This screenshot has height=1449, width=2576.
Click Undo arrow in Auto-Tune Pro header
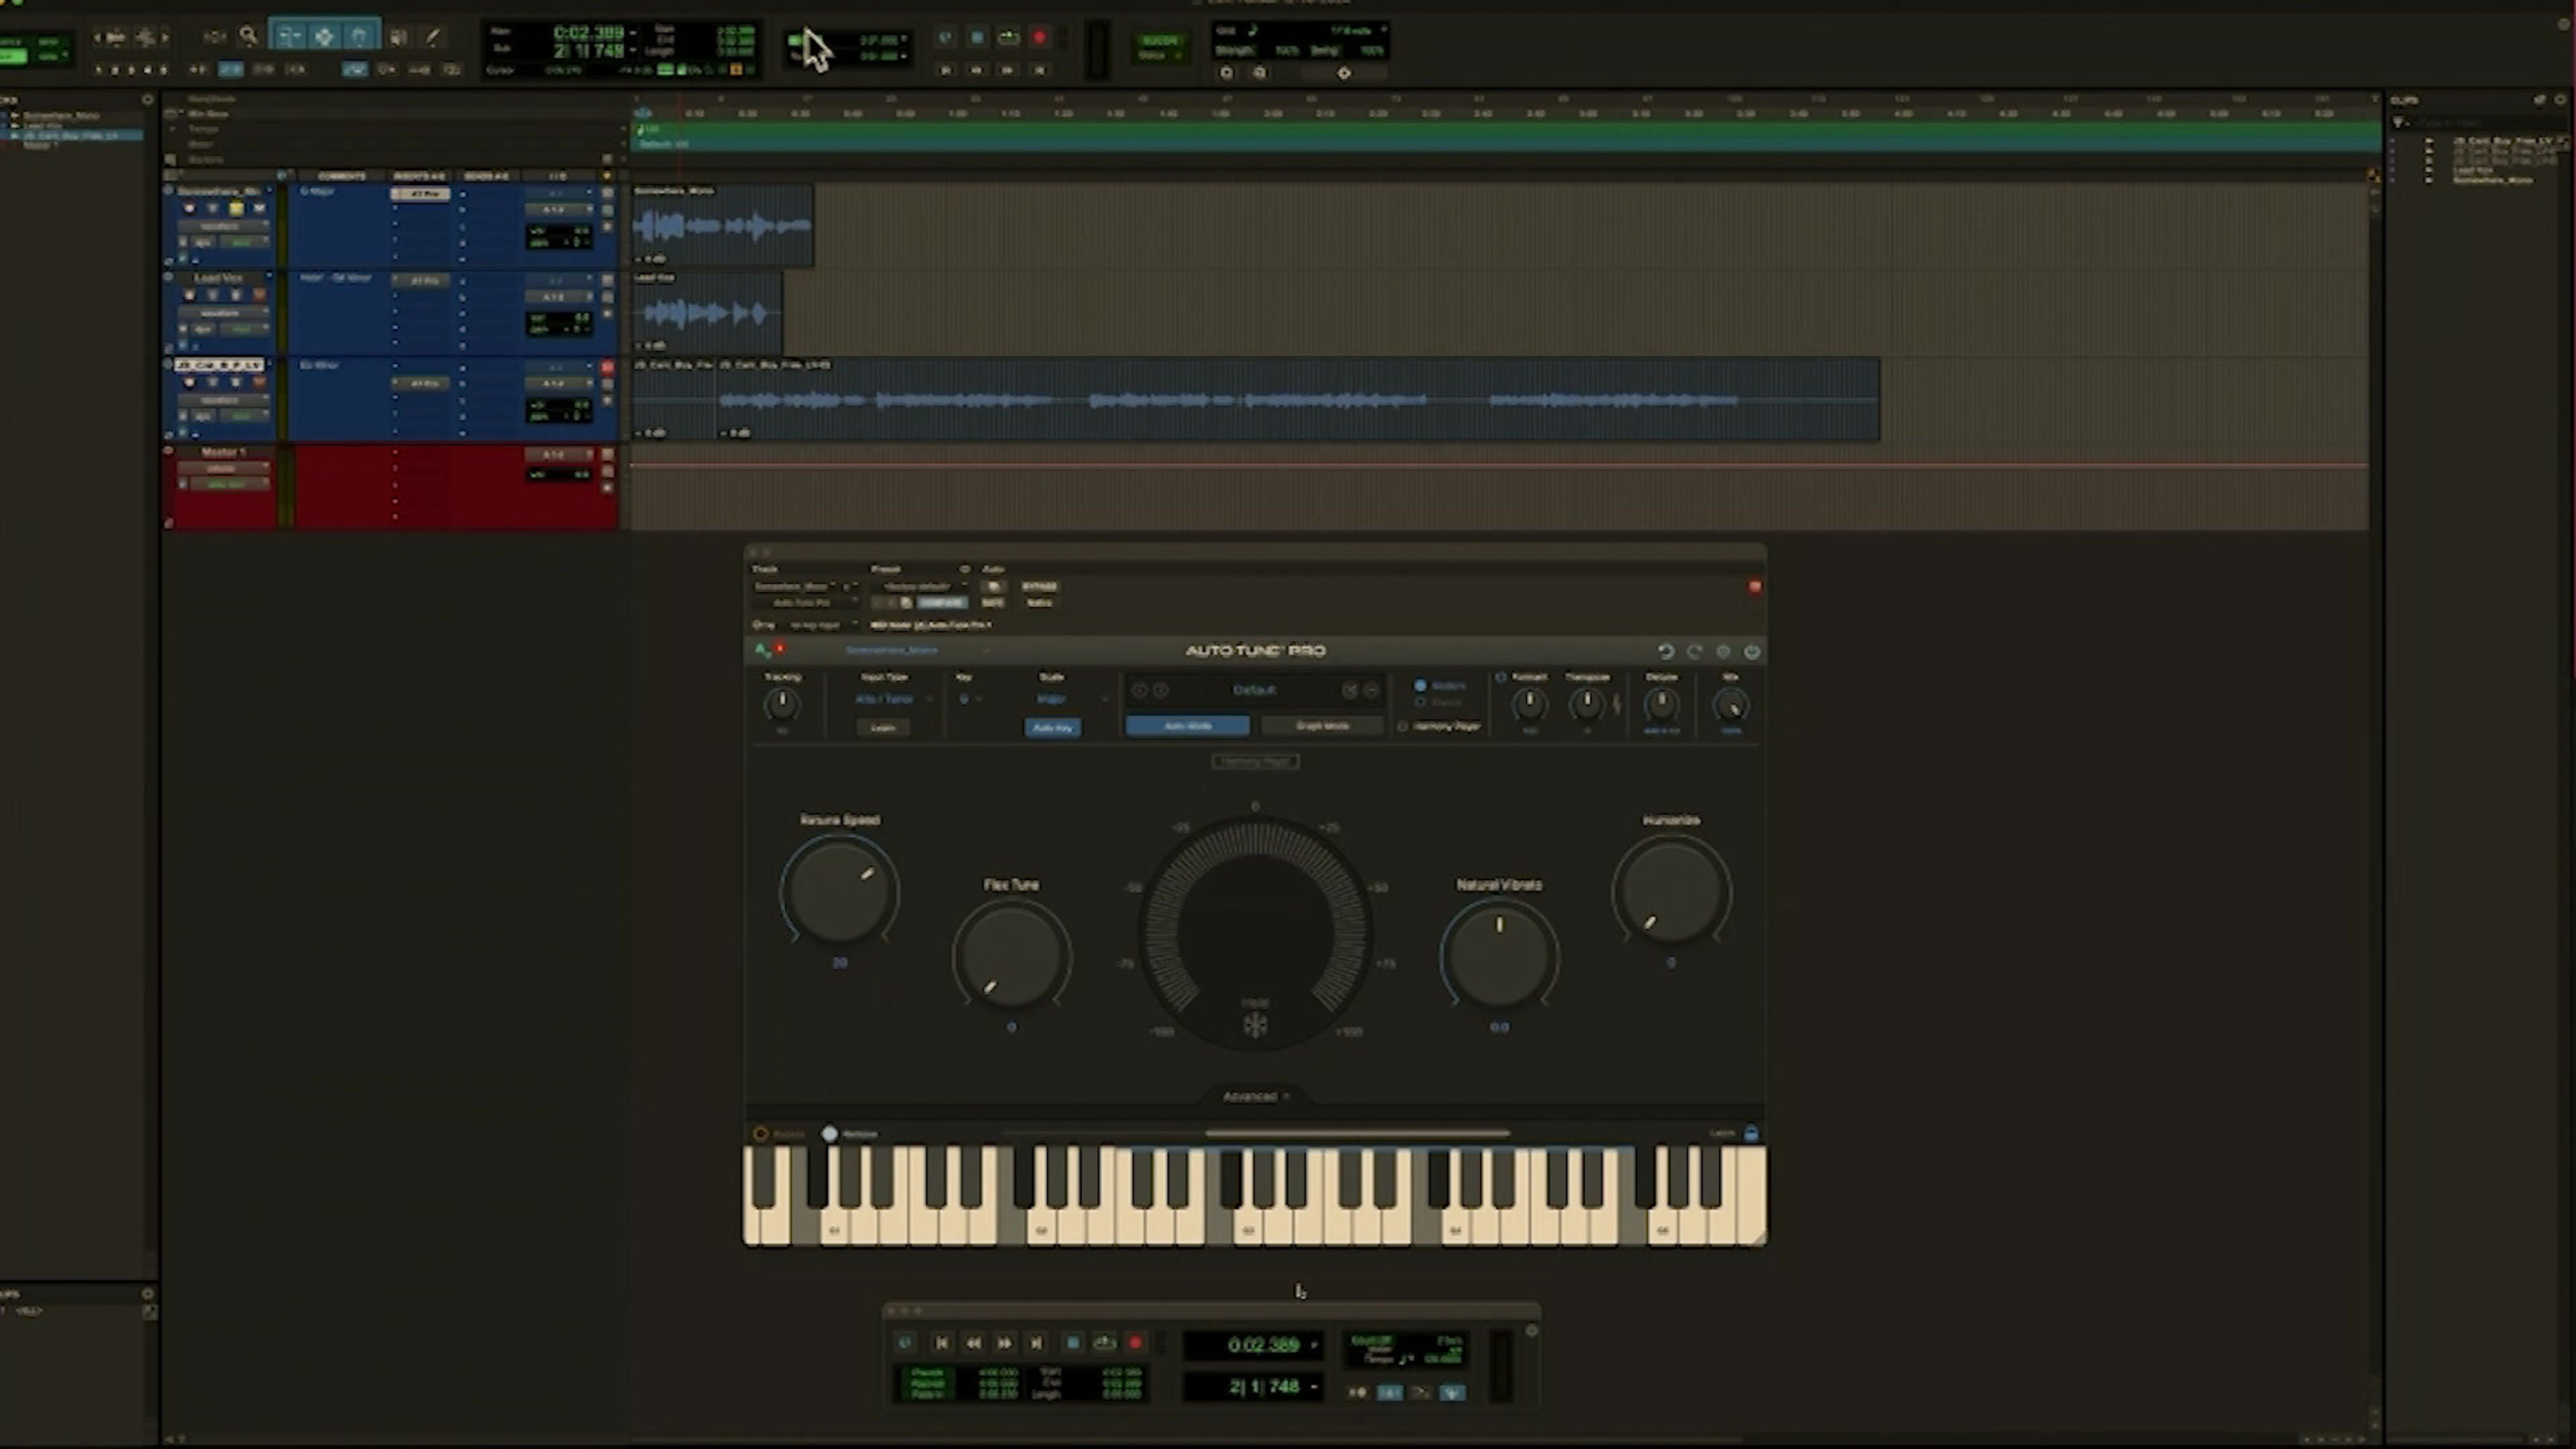[1666, 651]
